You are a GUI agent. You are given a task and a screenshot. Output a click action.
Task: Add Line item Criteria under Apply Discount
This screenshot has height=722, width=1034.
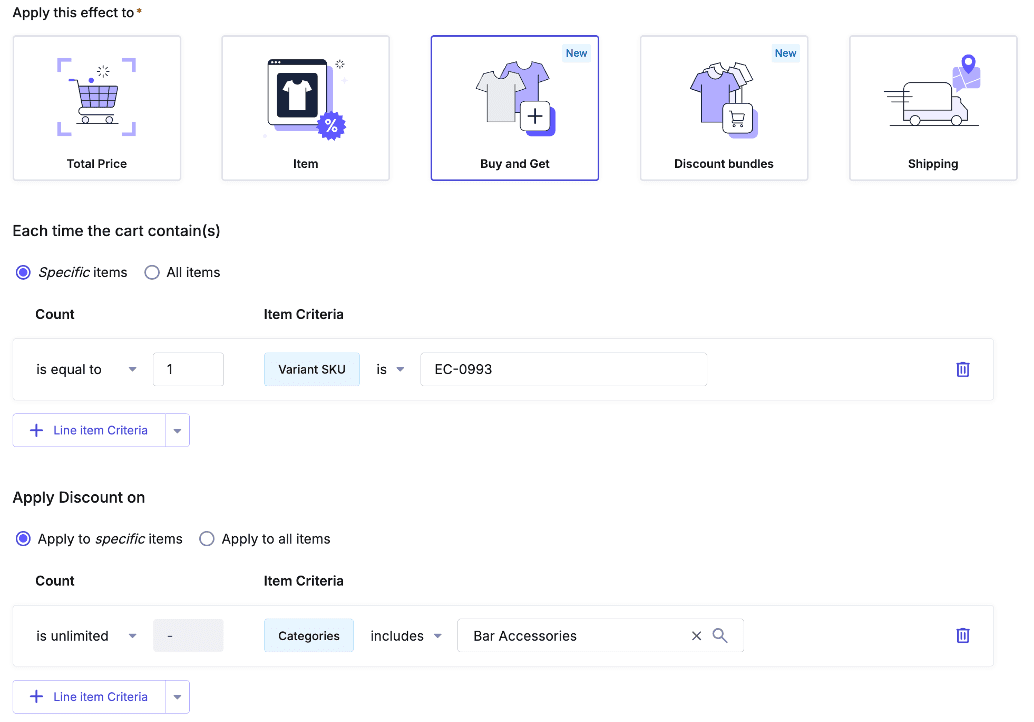coord(89,697)
